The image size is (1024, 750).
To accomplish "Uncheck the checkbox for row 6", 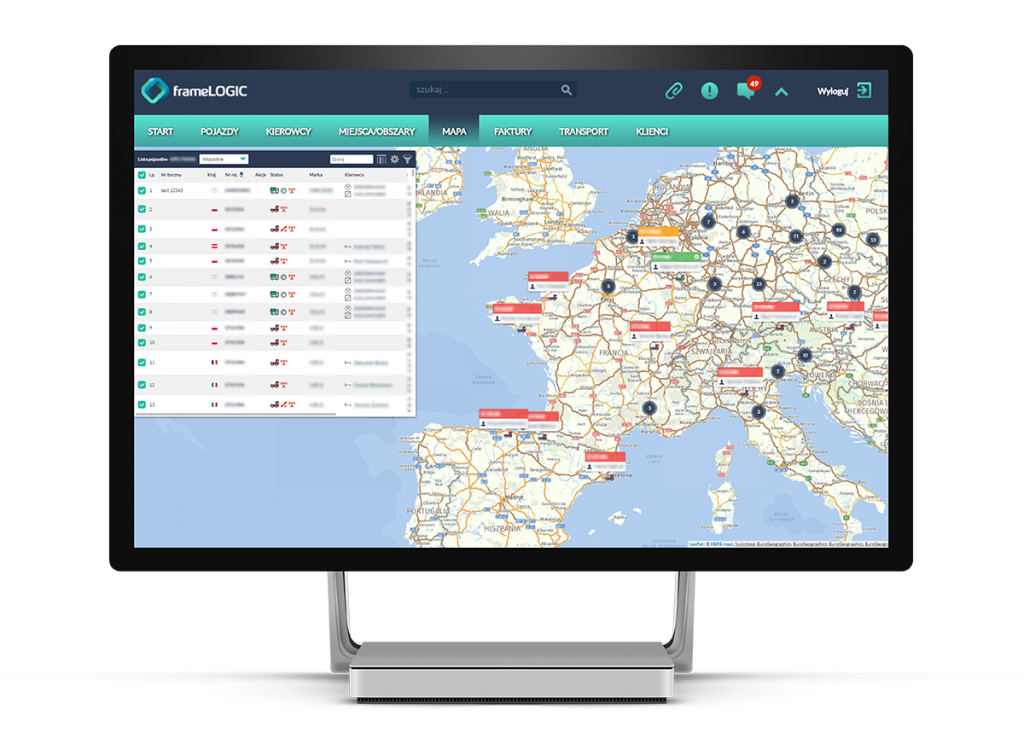I will click(x=142, y=277).
